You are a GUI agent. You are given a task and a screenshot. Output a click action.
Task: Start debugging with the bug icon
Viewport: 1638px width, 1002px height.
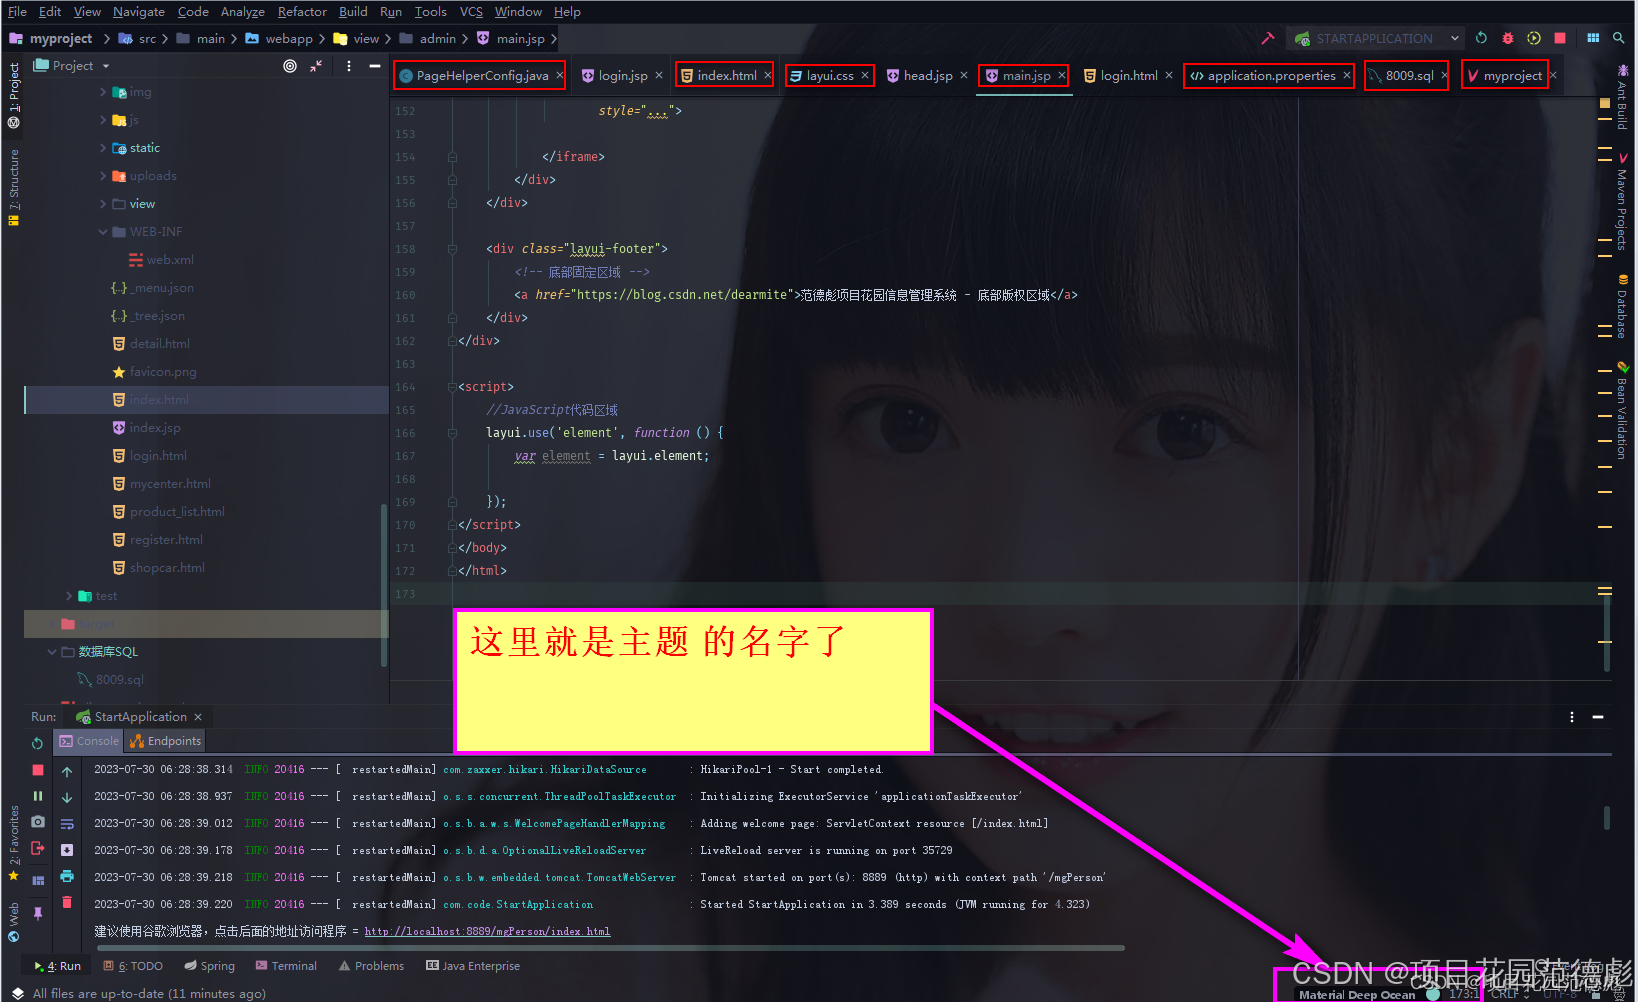1507,38
